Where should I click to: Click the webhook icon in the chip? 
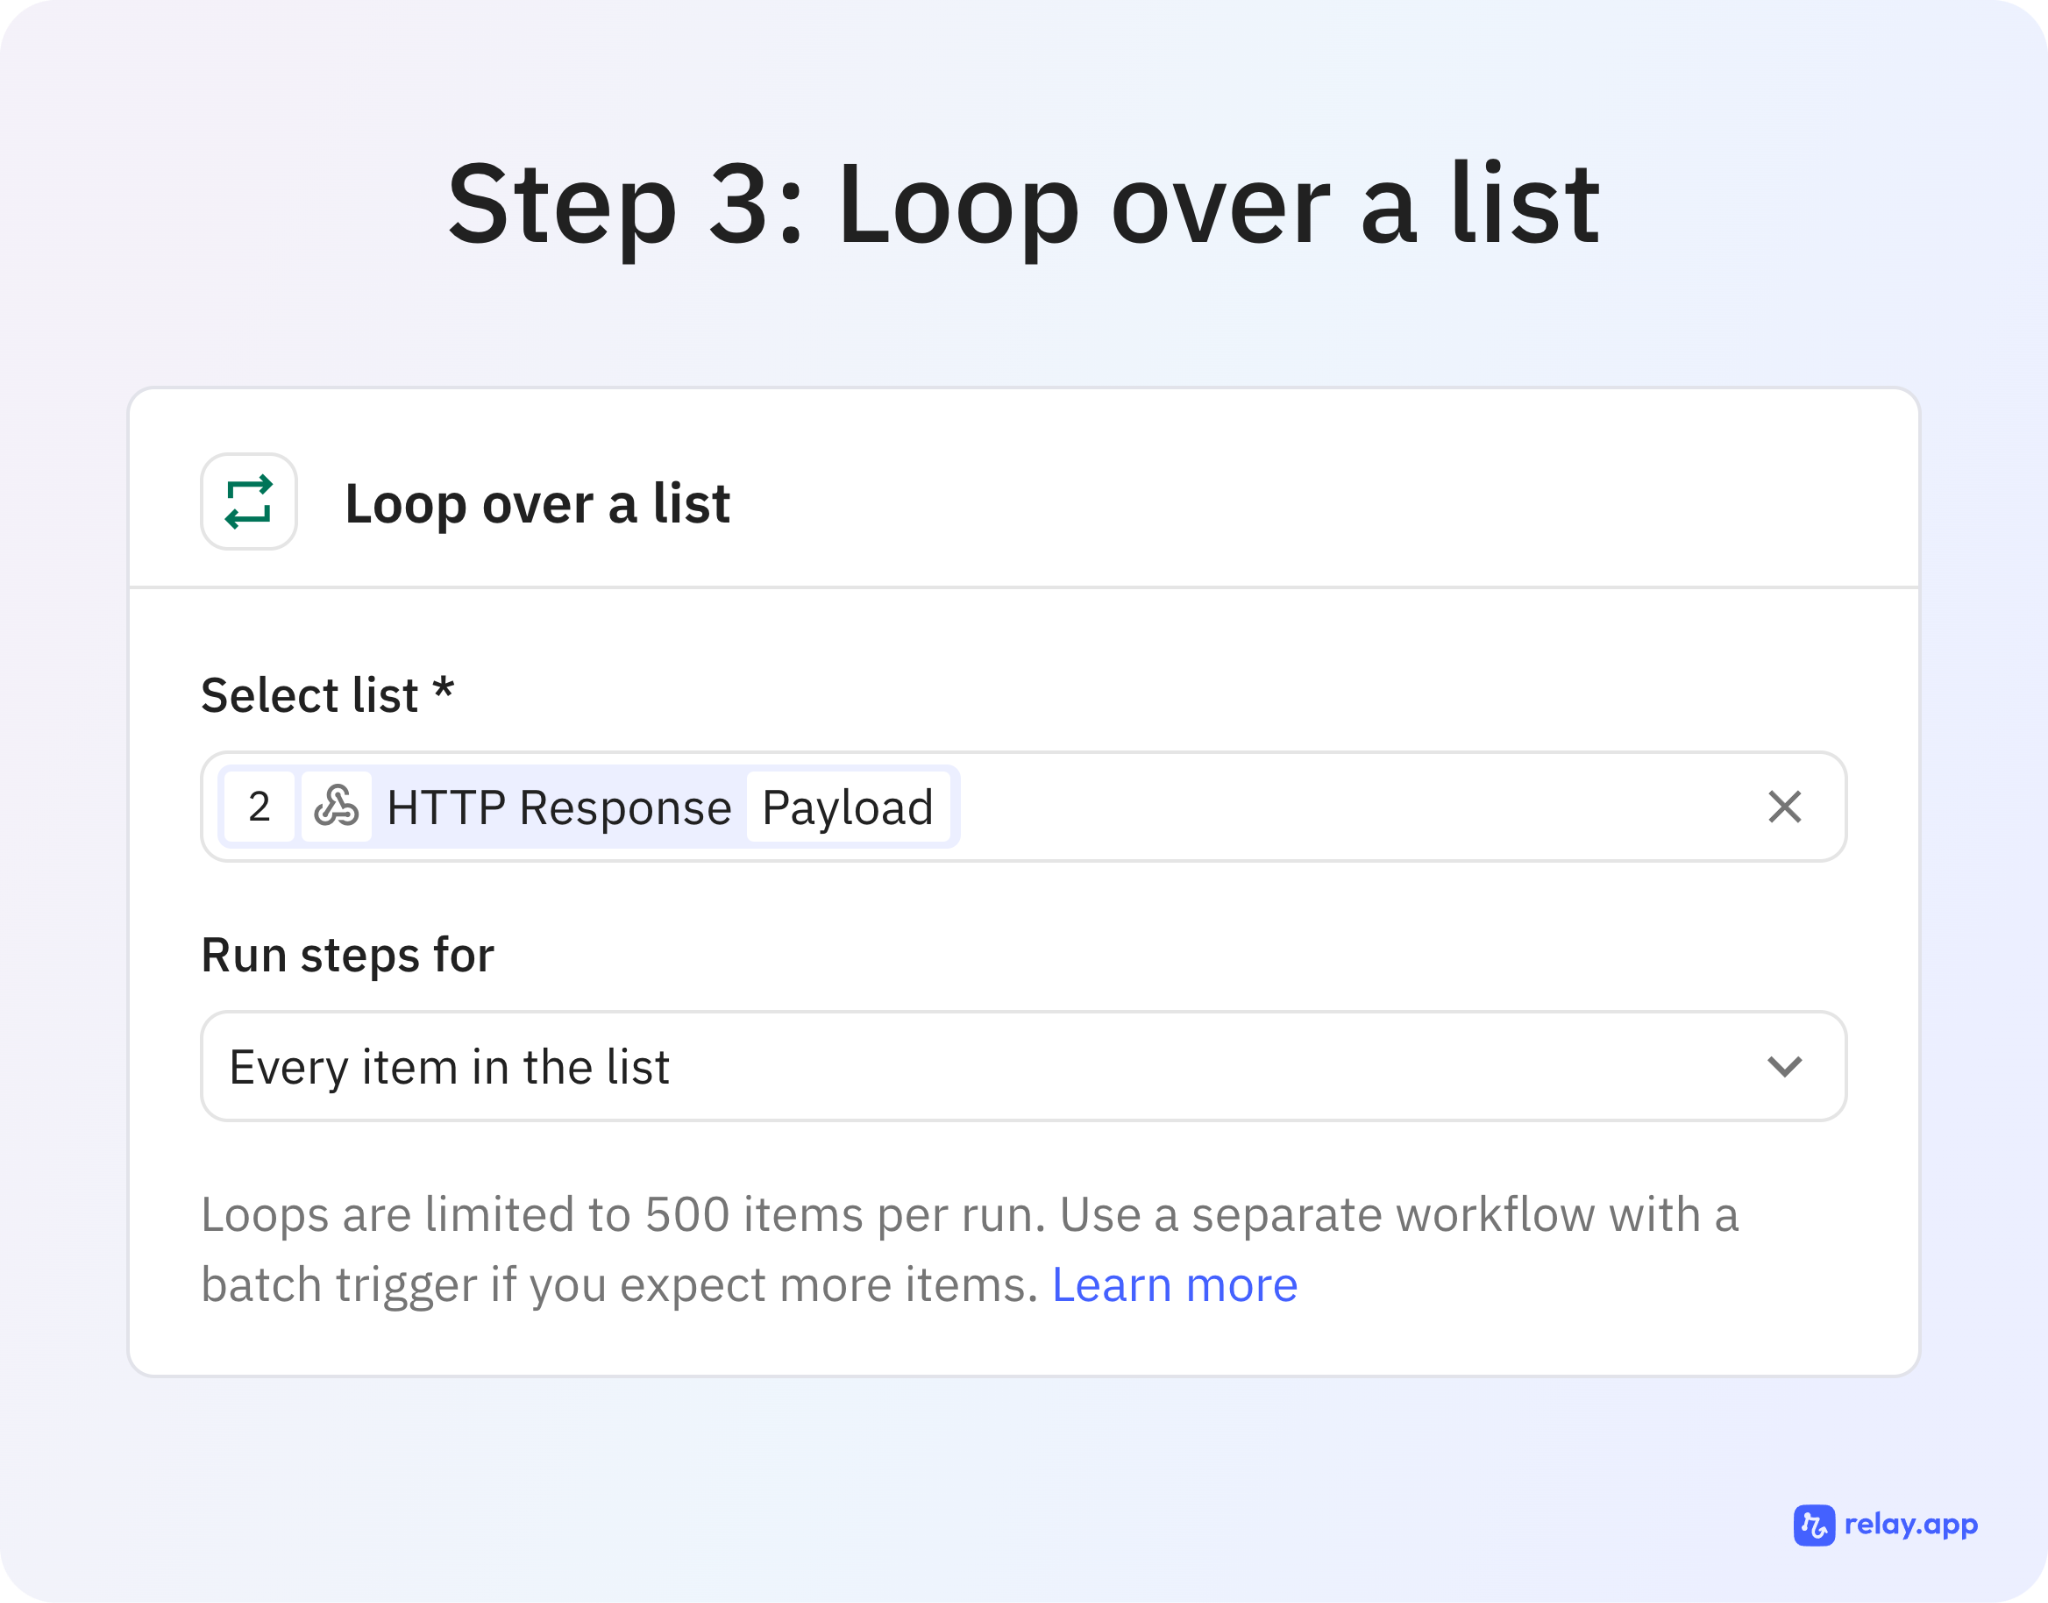click(336, 806)
